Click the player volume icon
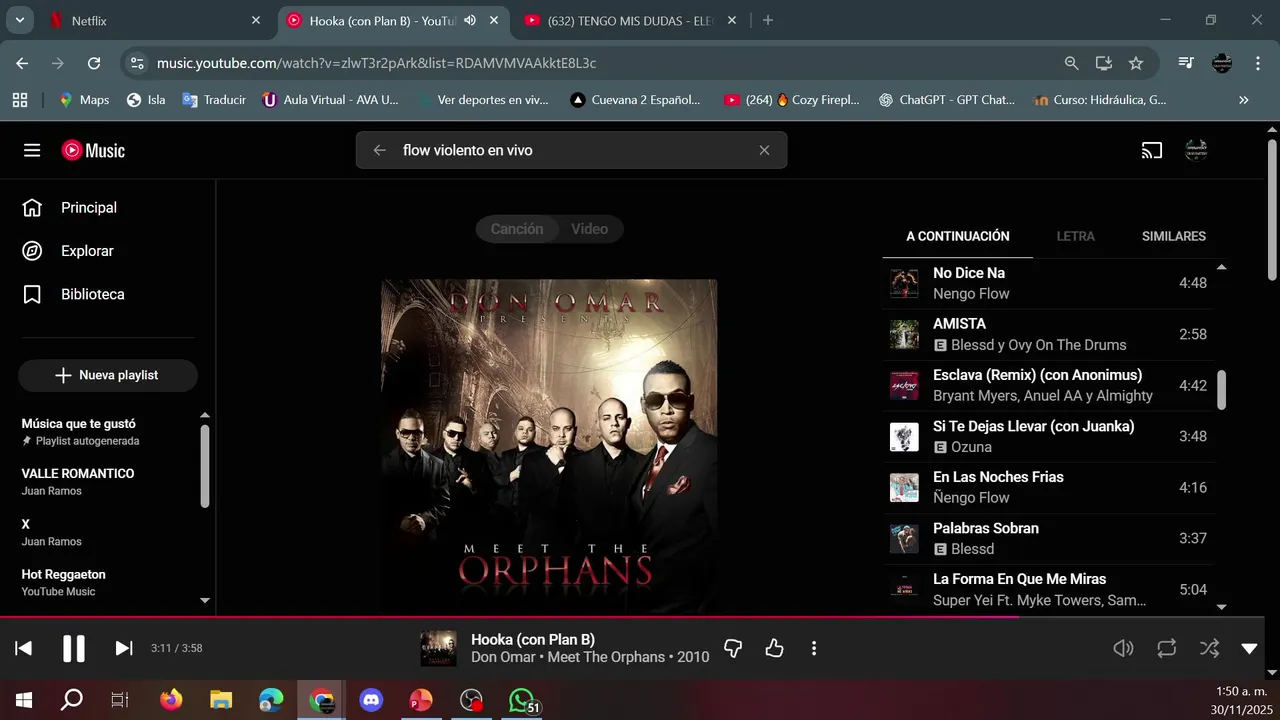The width and height of the screenshot is (1280, 720). click(x=1124, y=648)
